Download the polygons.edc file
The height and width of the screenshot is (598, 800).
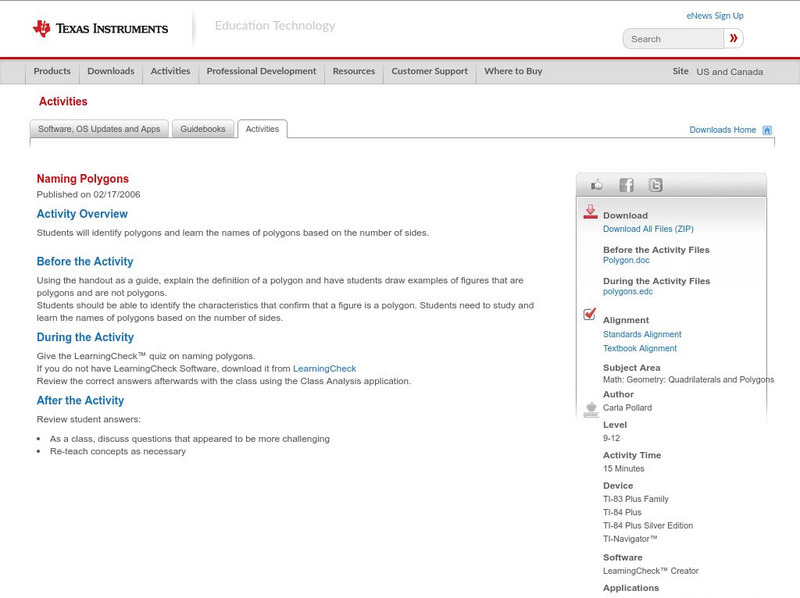click(x=628, y=291)
